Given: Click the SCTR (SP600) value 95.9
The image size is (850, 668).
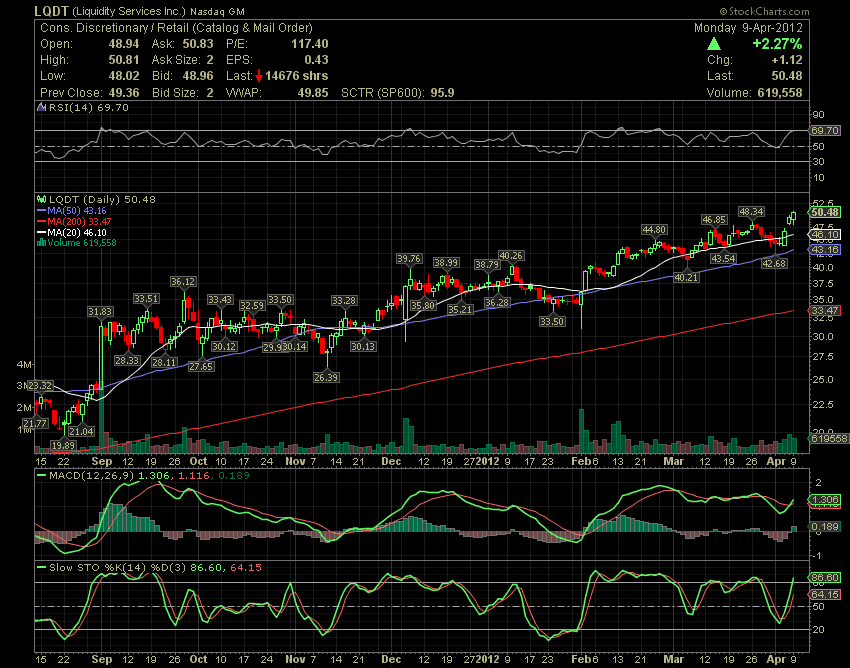Looking at the screenshot, I should pos(442,93).
